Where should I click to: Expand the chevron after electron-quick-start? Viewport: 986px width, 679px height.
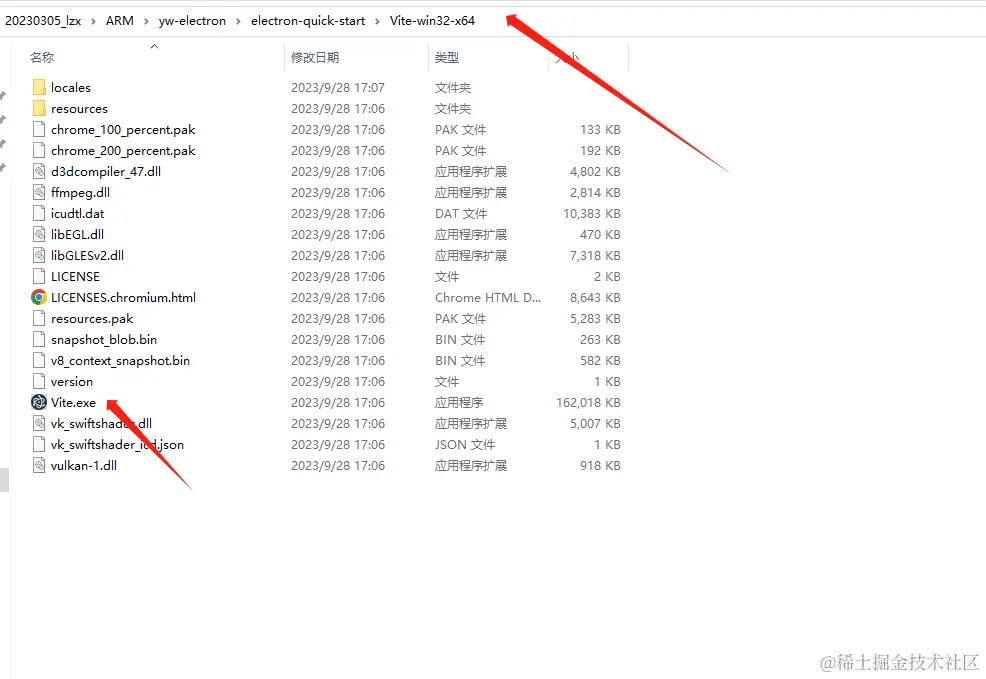pyautogui.click(x=377, y=21)
